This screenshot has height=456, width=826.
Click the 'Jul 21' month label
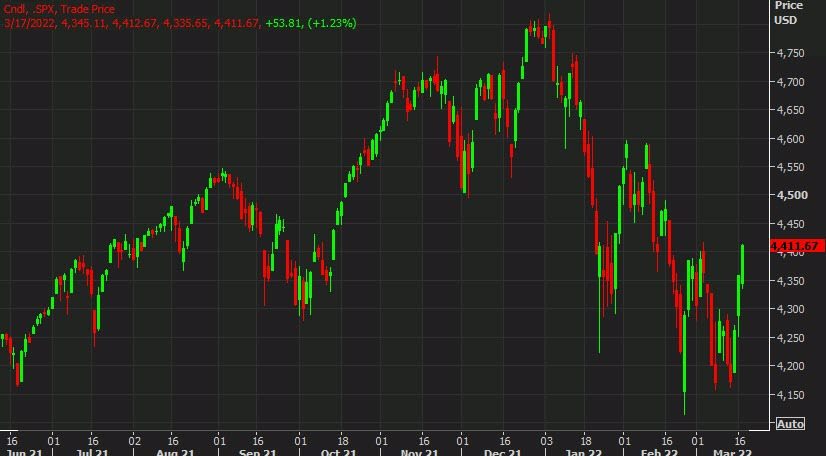pyautogui.click(x=94, y=452)
